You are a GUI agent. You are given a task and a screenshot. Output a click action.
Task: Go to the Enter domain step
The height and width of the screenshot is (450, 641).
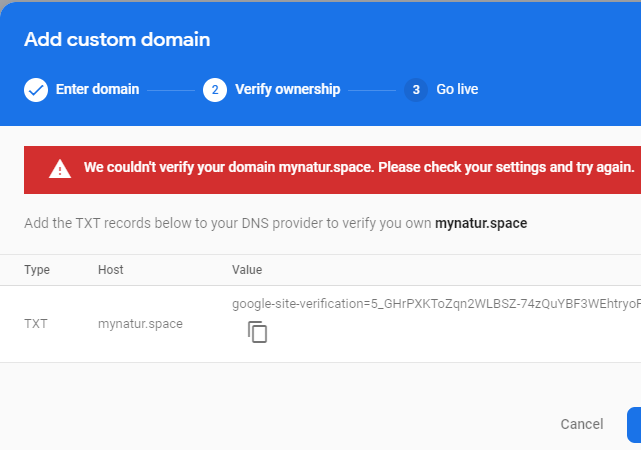point(97,90)
